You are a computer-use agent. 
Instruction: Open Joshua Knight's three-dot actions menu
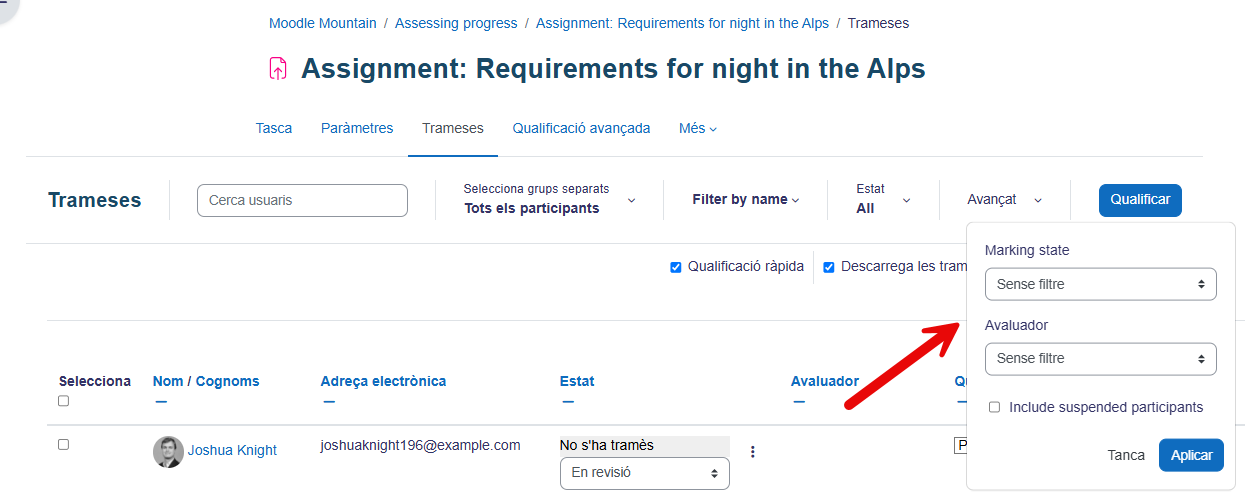tap(753, 452)
